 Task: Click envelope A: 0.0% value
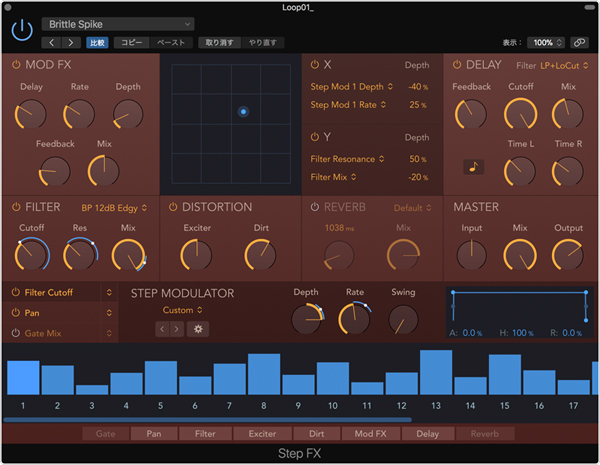(x=472, y=333)
